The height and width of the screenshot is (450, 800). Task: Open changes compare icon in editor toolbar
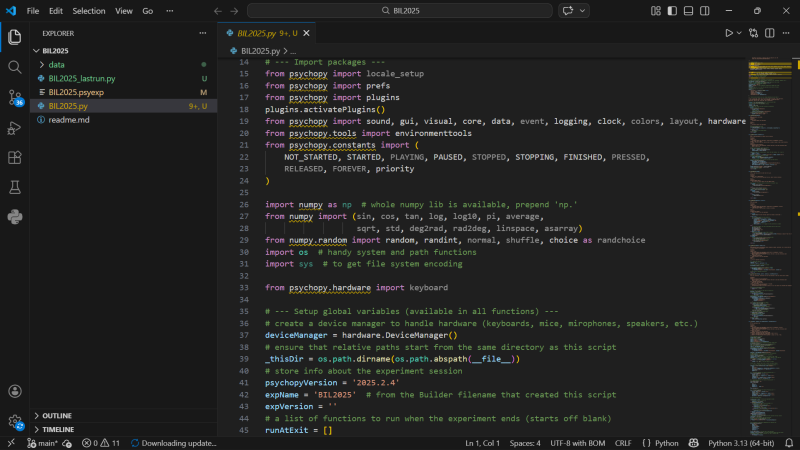click(x=754, y=33)
